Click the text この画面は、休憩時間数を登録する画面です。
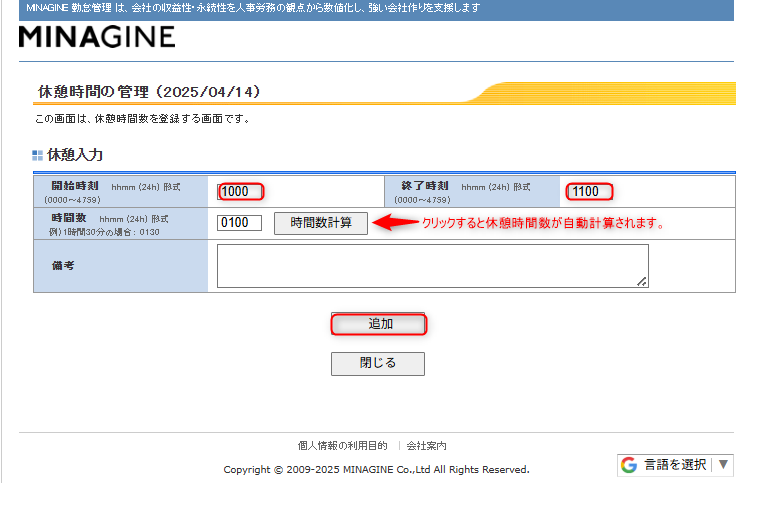This screenshot has width=781, height=512. click(143, 119)
